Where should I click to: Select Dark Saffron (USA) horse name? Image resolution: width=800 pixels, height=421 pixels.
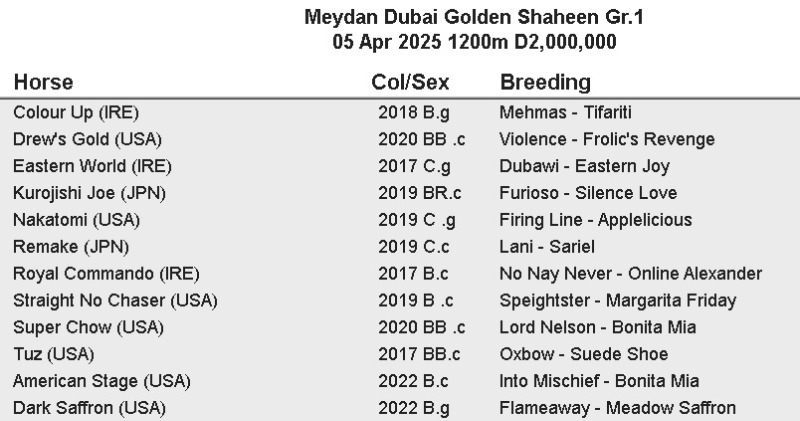(x=90, y=408)
